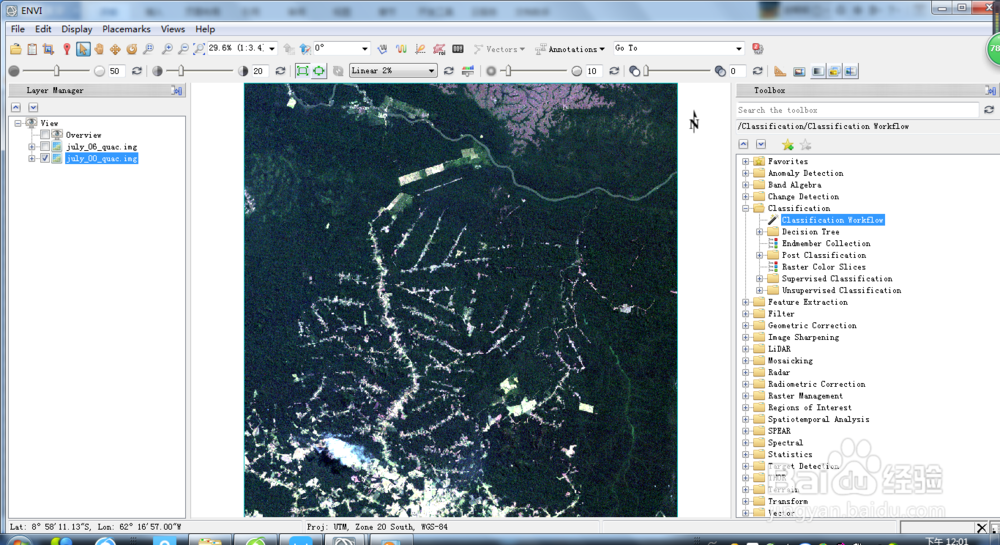The height and width of the screenshot is (545, 1000).
Task: Click the Zoom Out magnifier icon
Action: (x=183, y=49)
